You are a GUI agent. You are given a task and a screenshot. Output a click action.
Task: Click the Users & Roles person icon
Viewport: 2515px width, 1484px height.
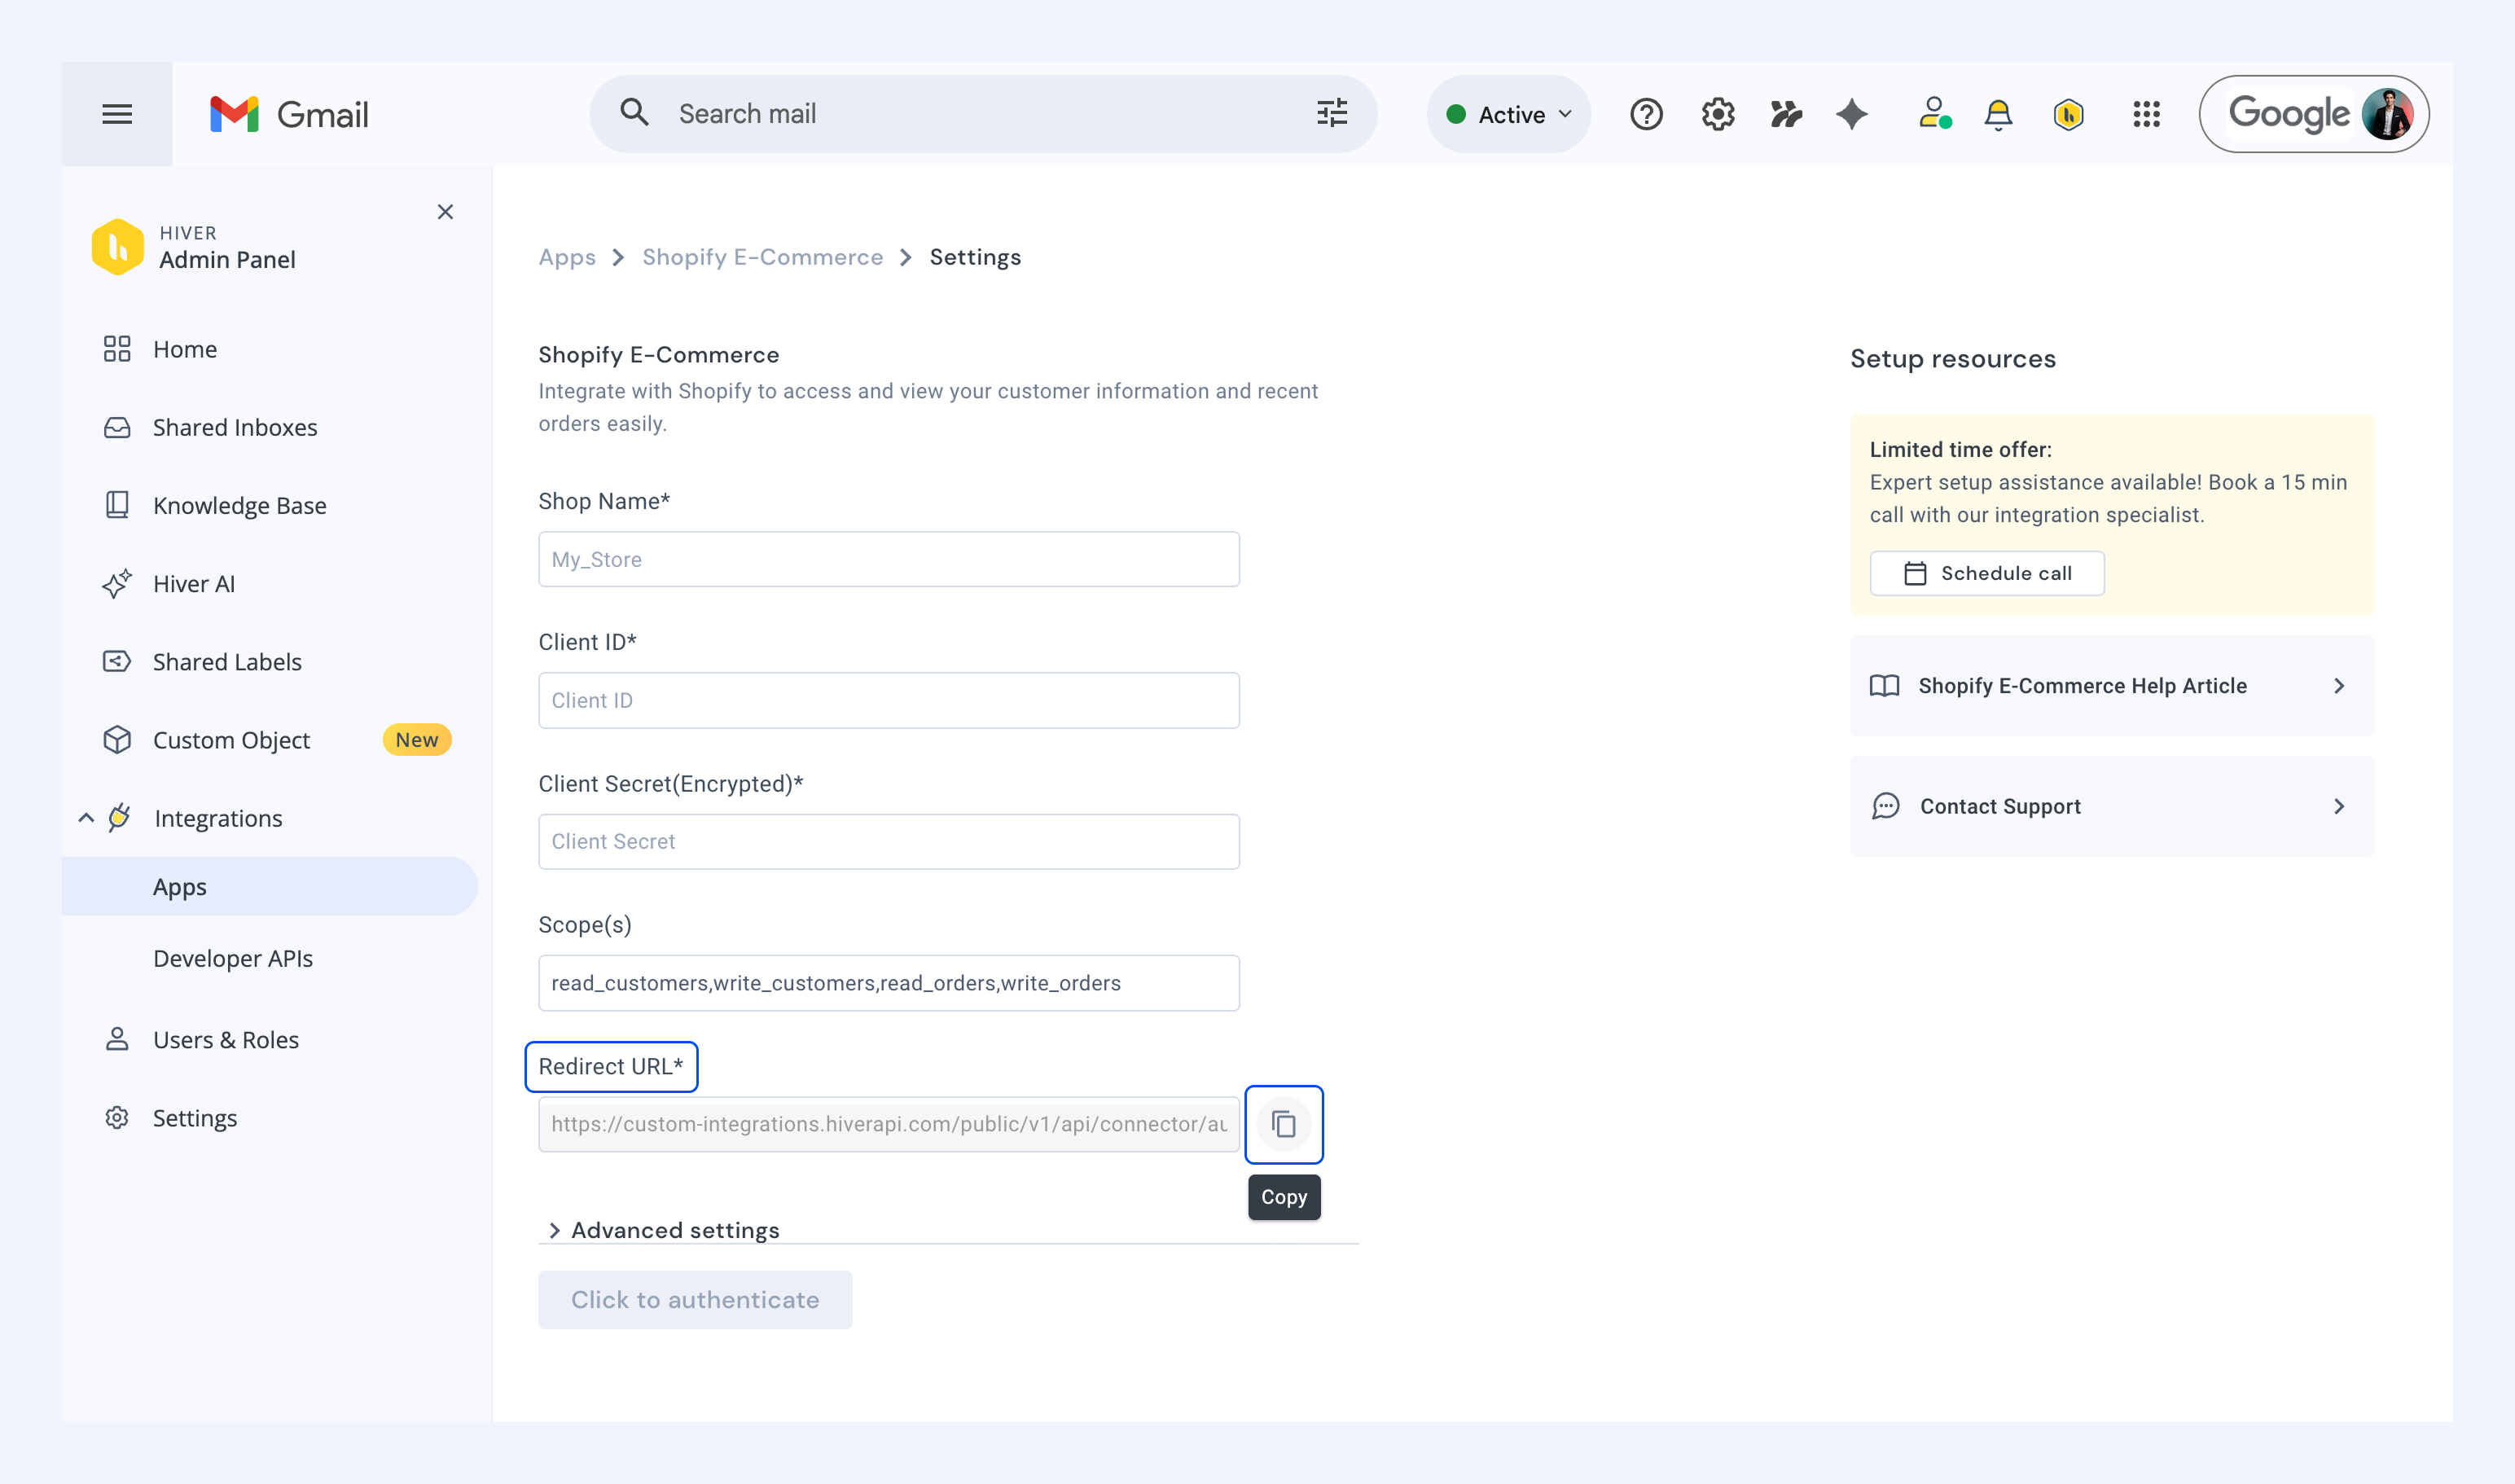pyautogui.click(x=117, y=1039)
